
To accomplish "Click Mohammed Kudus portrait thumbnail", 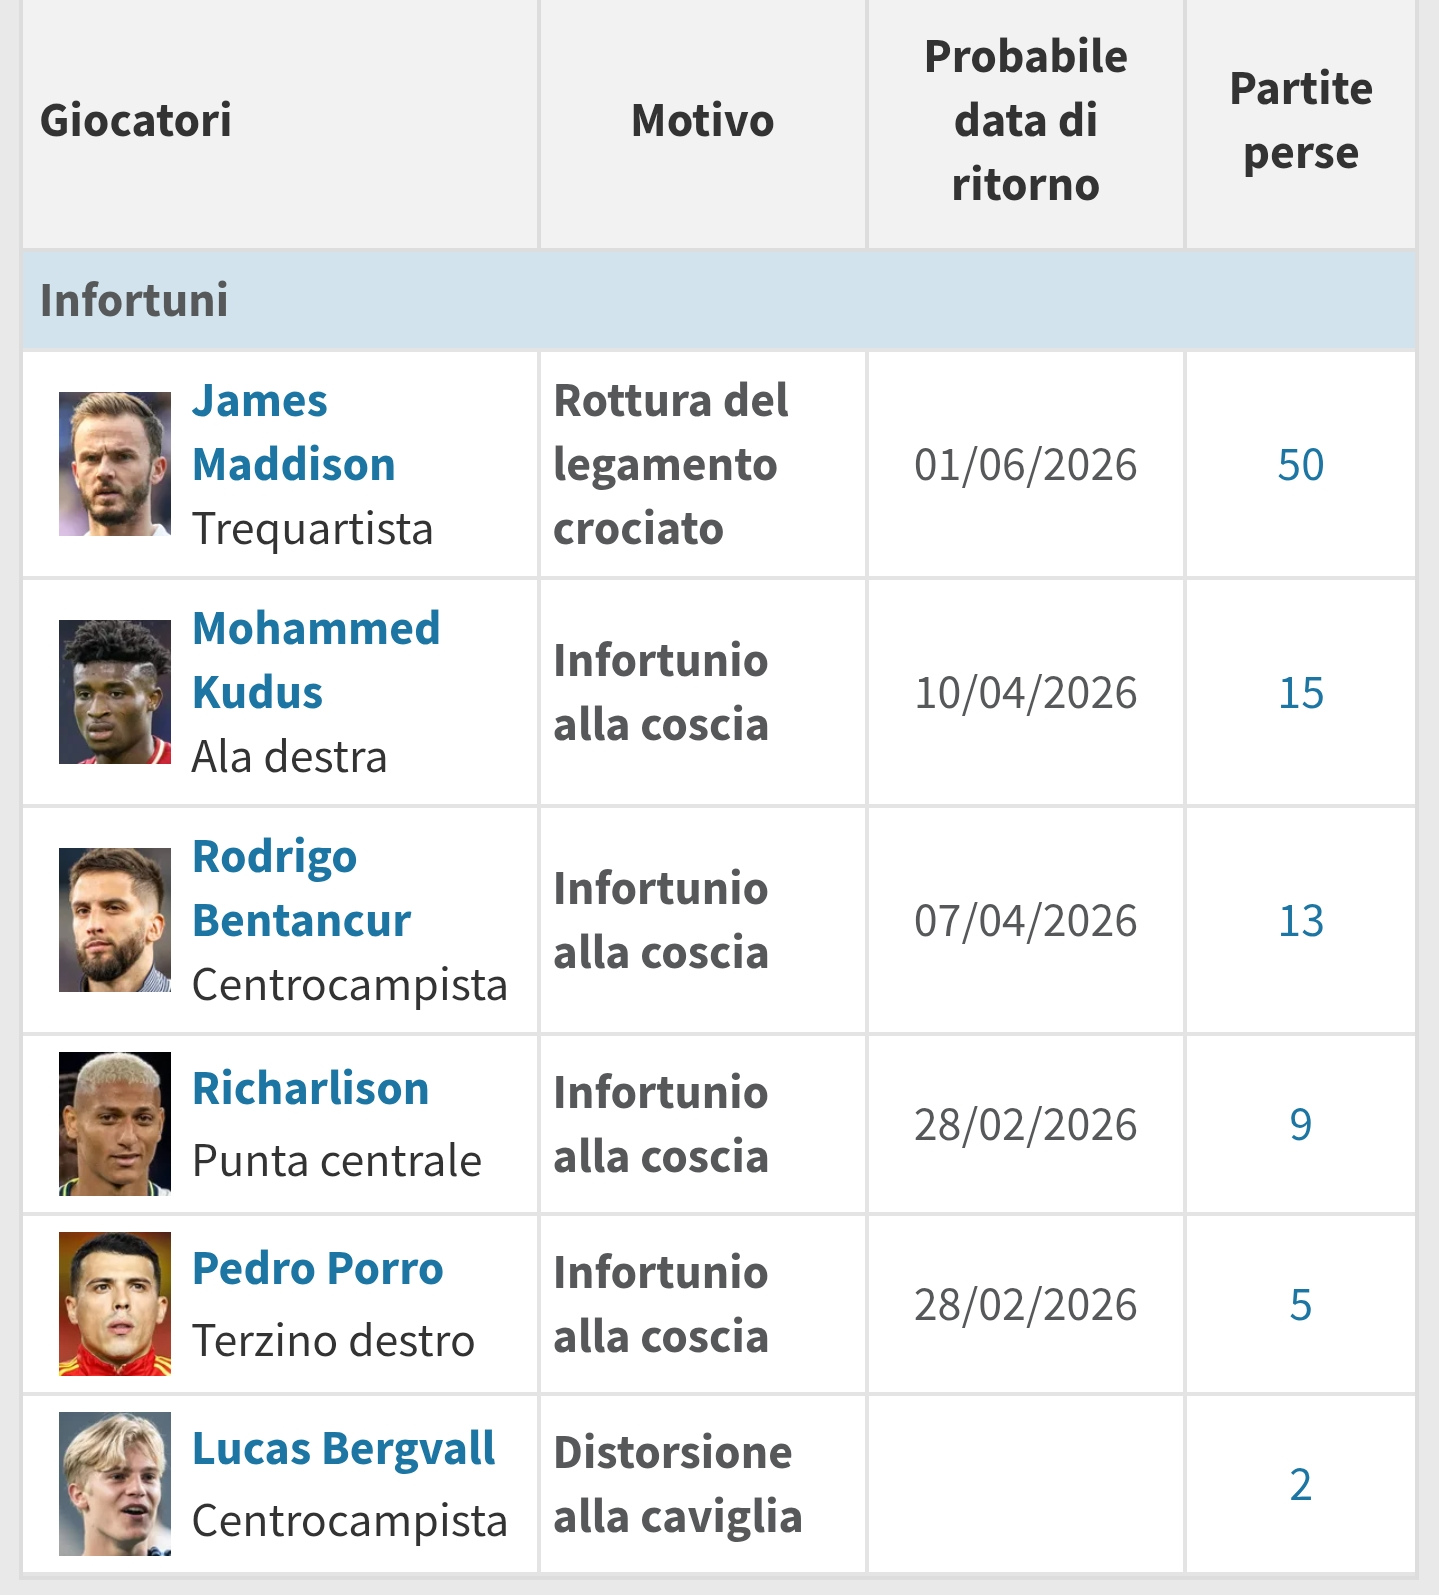I will point(115,692).
